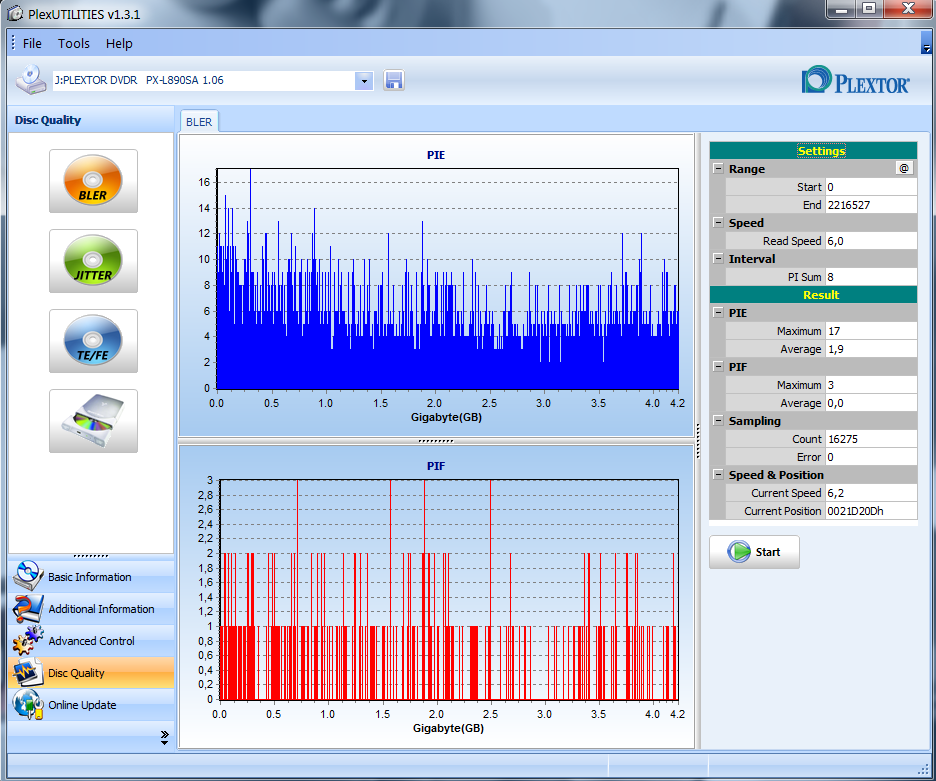This screenshot has width=936, height=781.
Task: Click the PIE Average value 1,9
Action: pyautogui.click(x=871, y=349)
